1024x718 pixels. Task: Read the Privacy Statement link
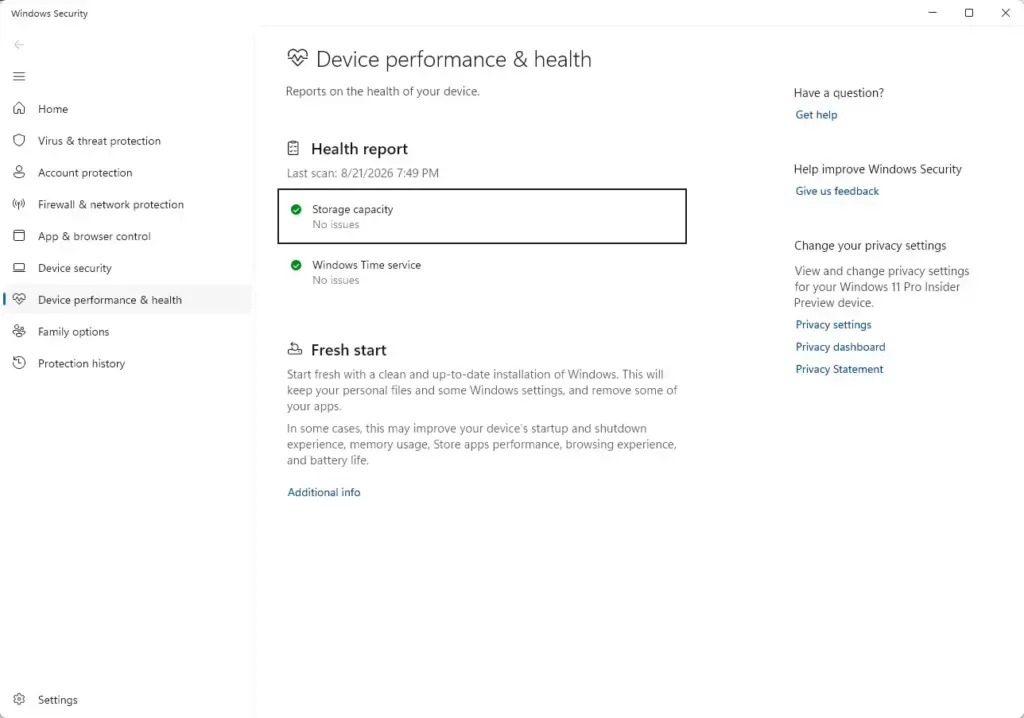tap(839, 369)
